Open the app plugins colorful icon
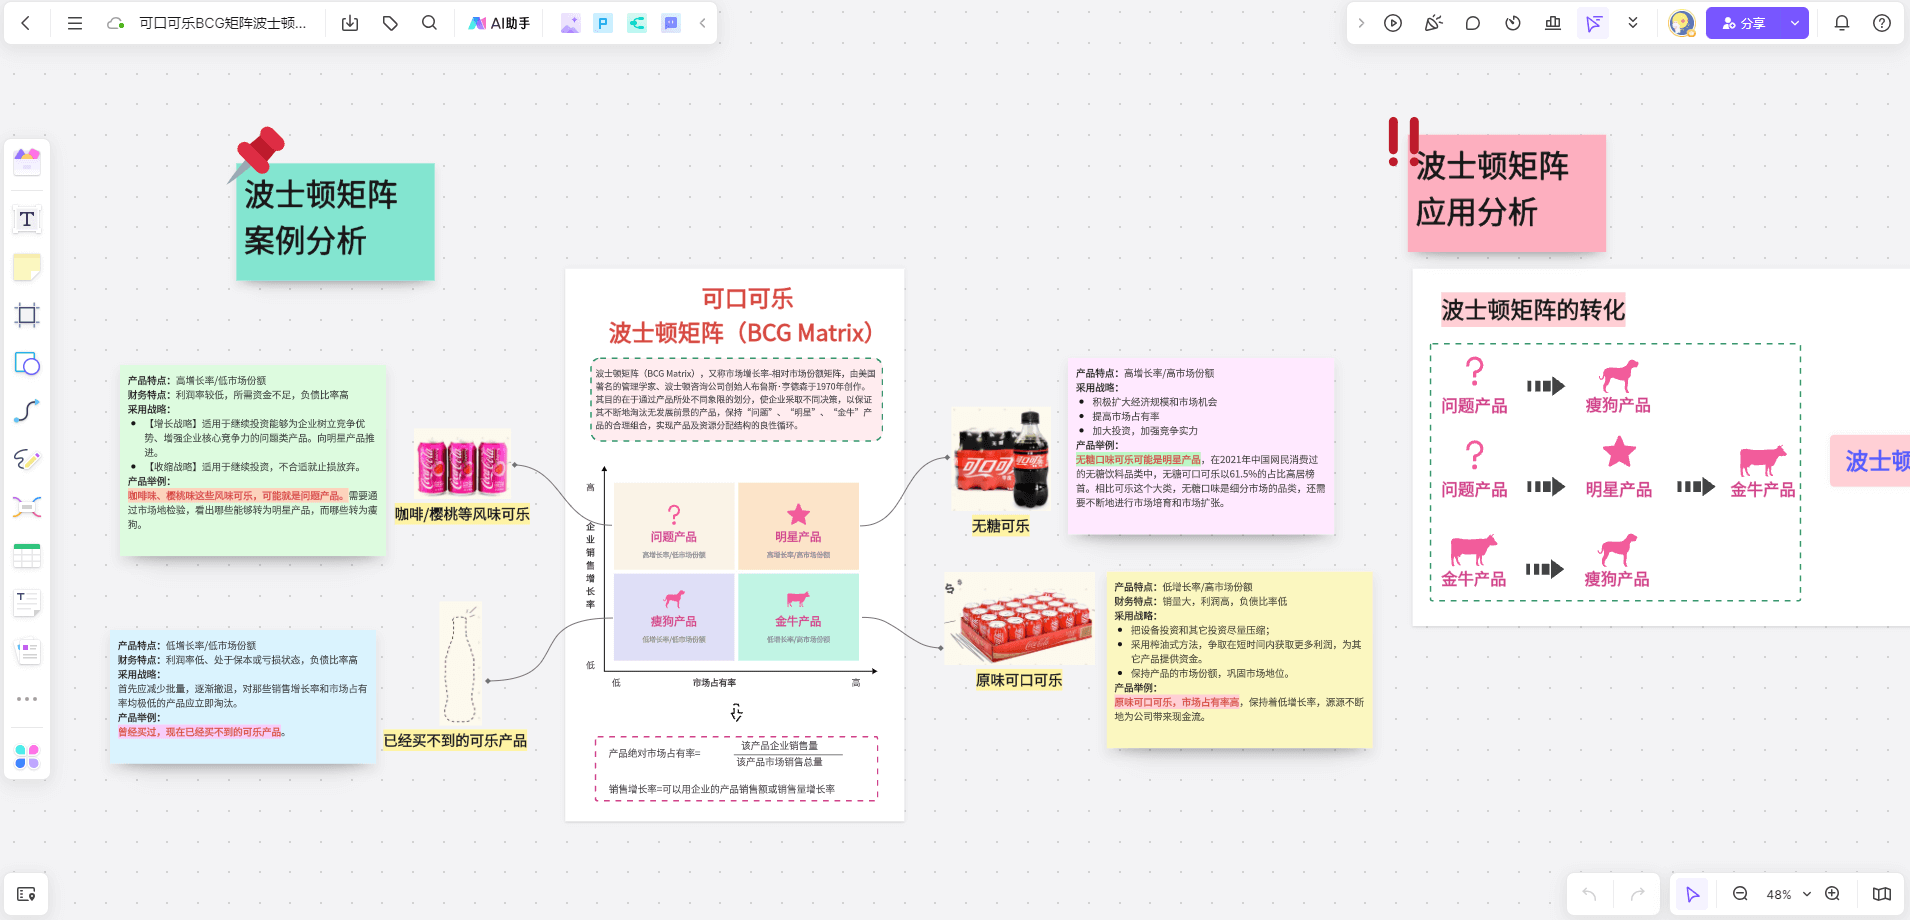The width and height of the screenshot is (1910, 920). click(x=27, y=757)
